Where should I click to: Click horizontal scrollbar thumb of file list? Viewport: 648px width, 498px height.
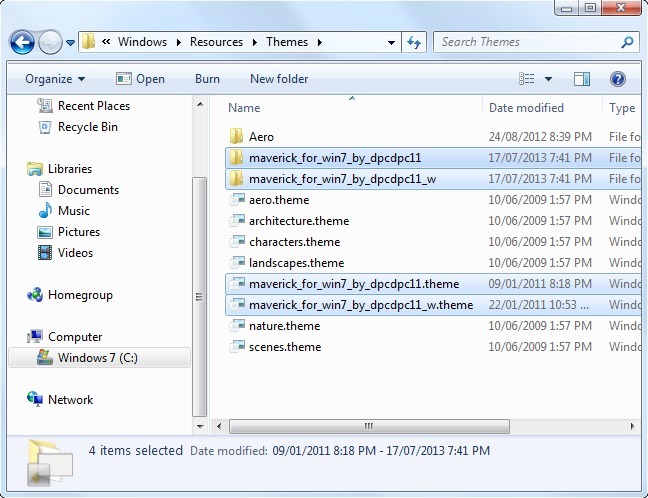[369, 426]
